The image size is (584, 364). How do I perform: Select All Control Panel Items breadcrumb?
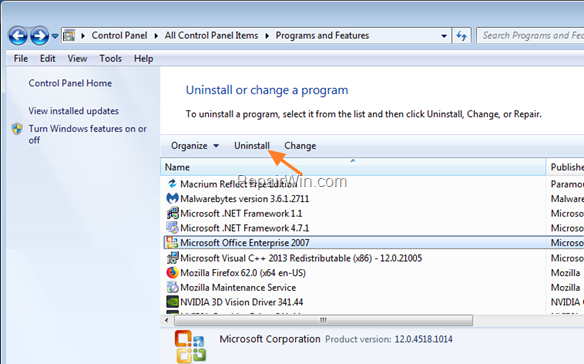point(211,35)
